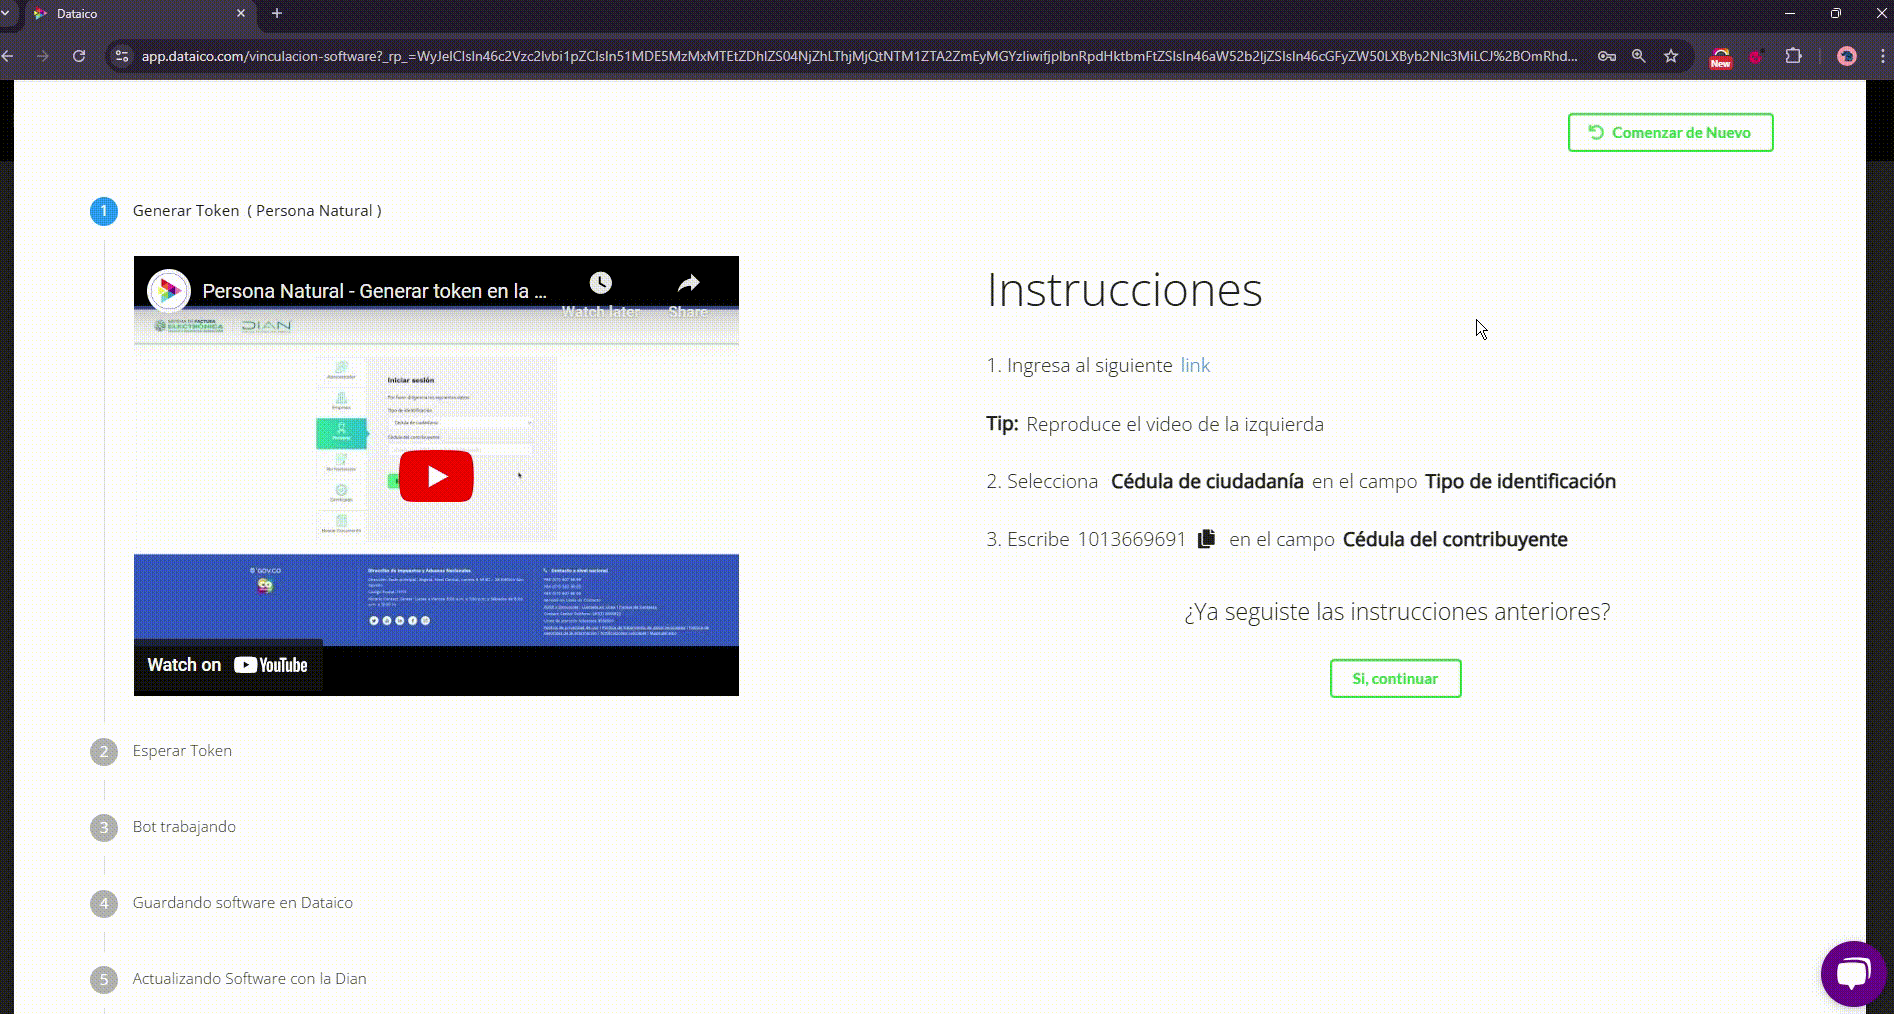Open the Dataico channel avatar on video
1894x1014 pixels.
169,291
